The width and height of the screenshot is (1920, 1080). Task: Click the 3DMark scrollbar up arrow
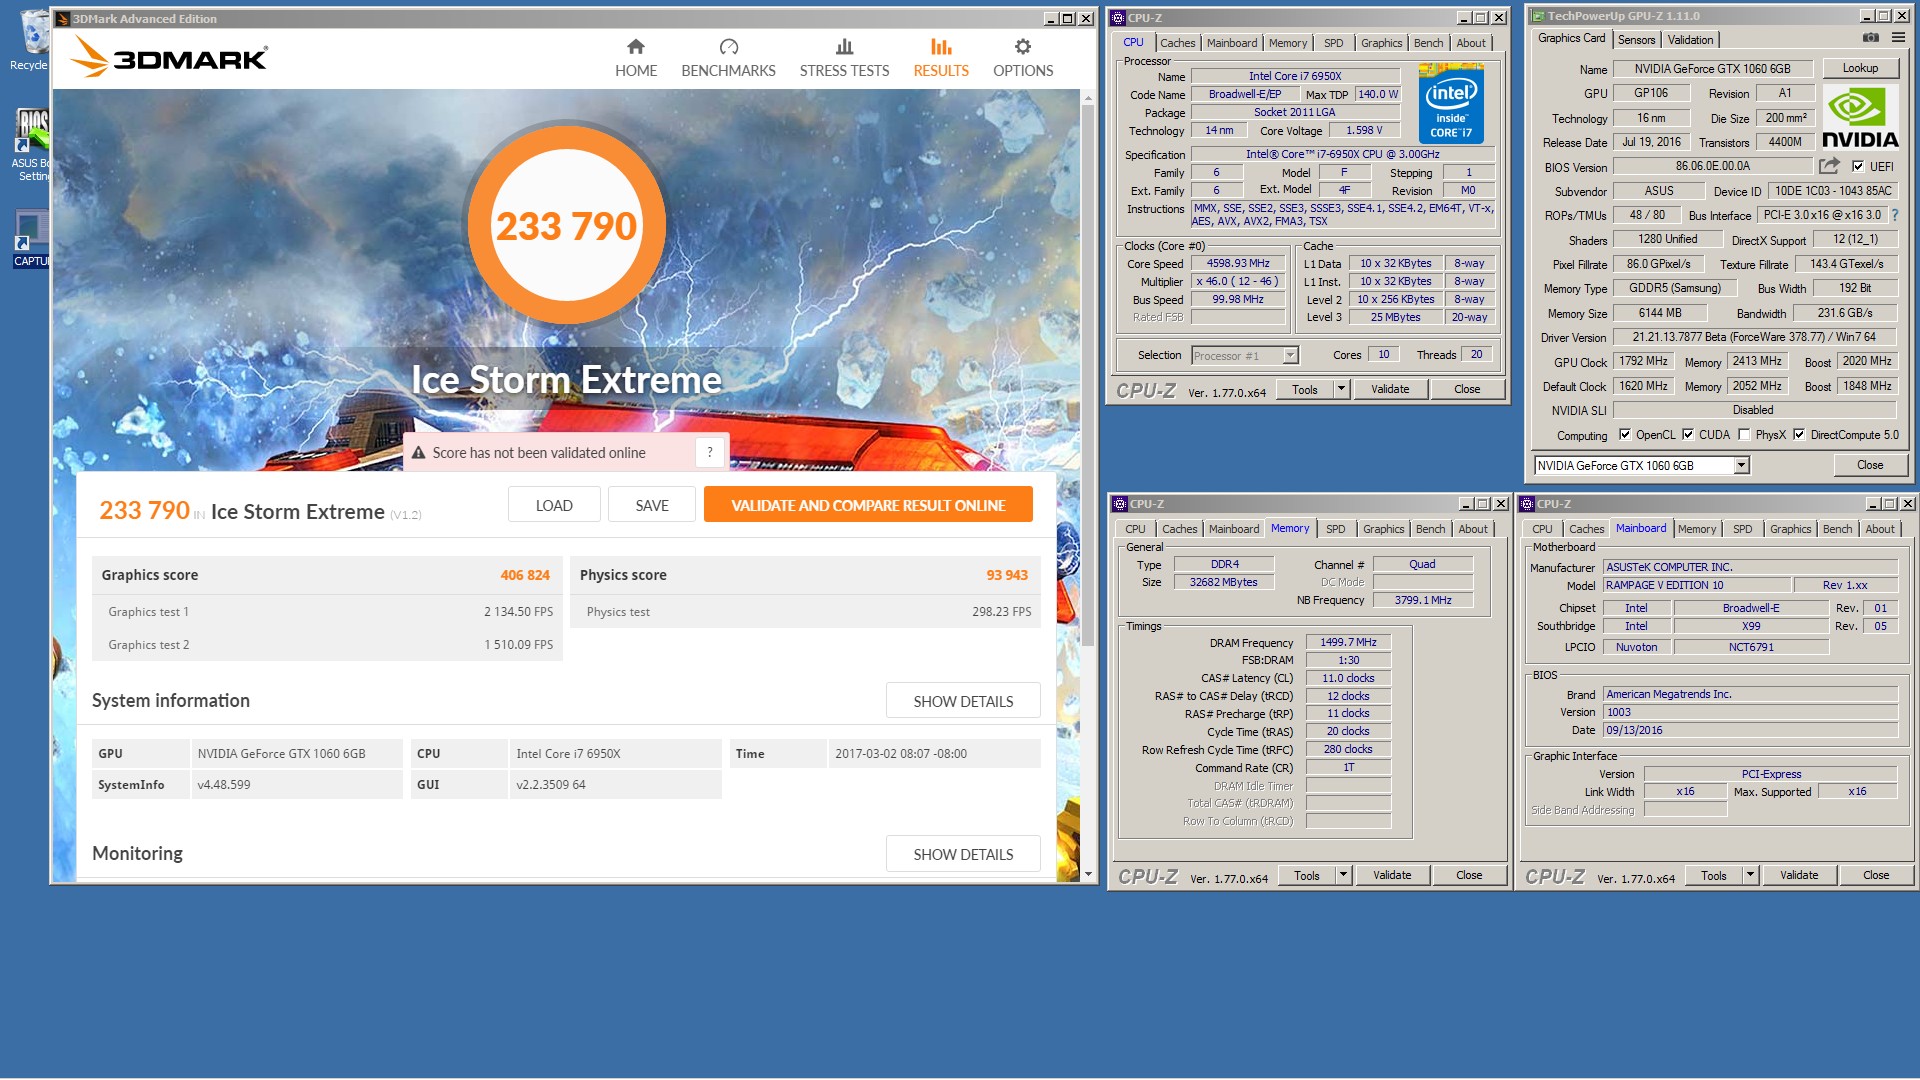pos(1088,98)
